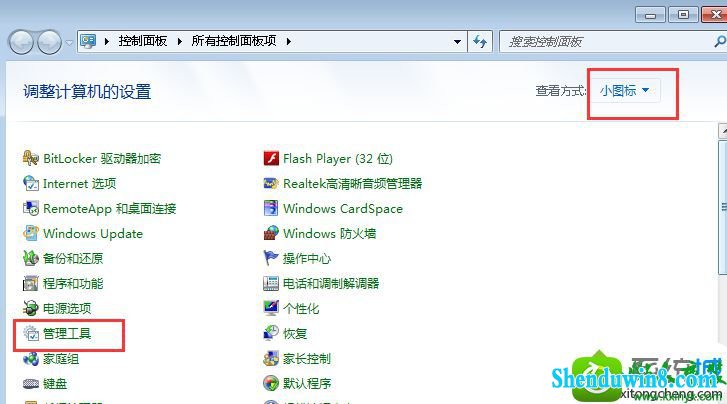Click the 恢复 recovery icon
Screen dimensions: 727x404
(271, 333)
